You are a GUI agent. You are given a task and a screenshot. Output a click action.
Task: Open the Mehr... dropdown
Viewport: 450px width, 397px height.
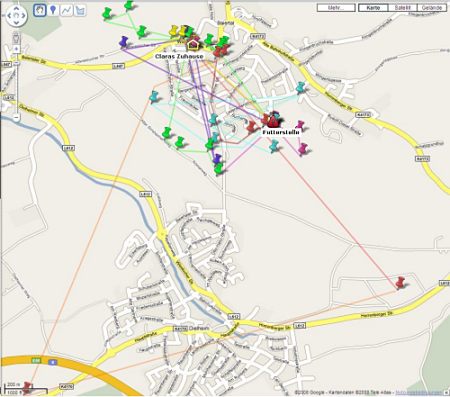click(x=336, y=8)
